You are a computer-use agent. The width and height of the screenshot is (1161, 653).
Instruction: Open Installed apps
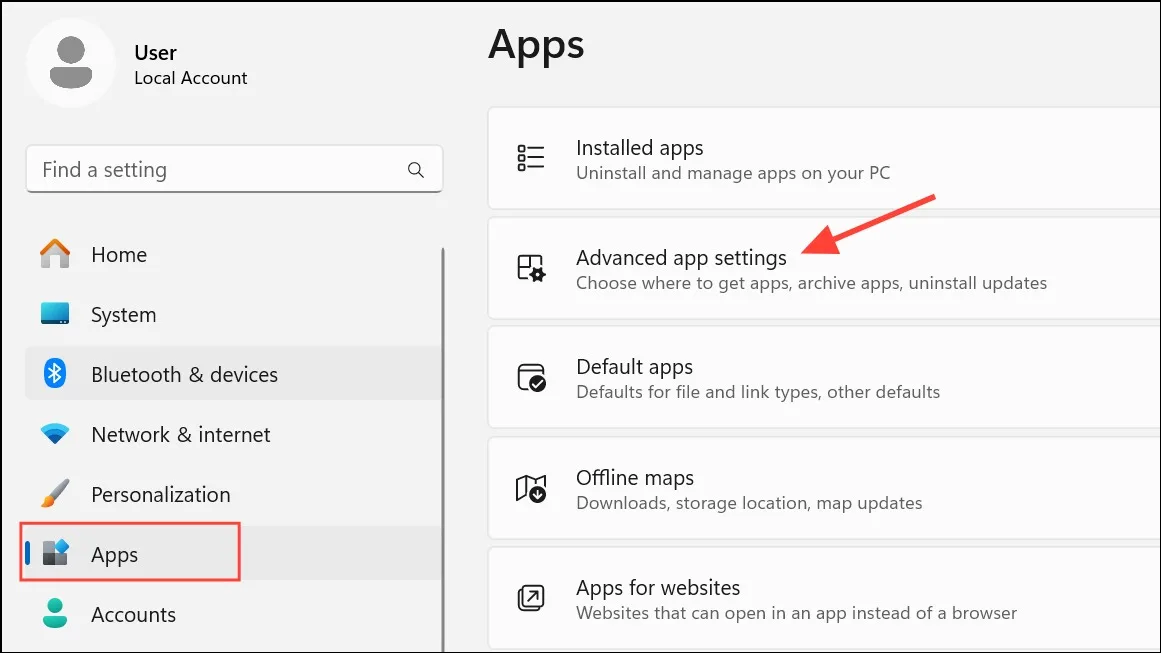(824, 158)
